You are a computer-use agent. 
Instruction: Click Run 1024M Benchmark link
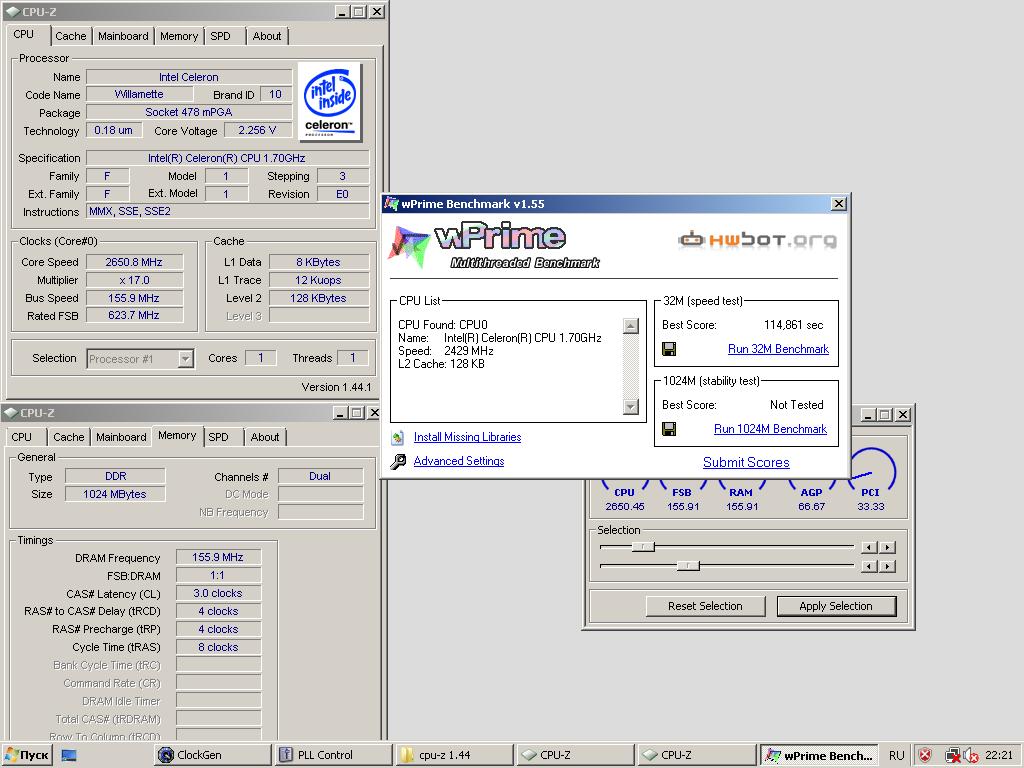[771, 429]
